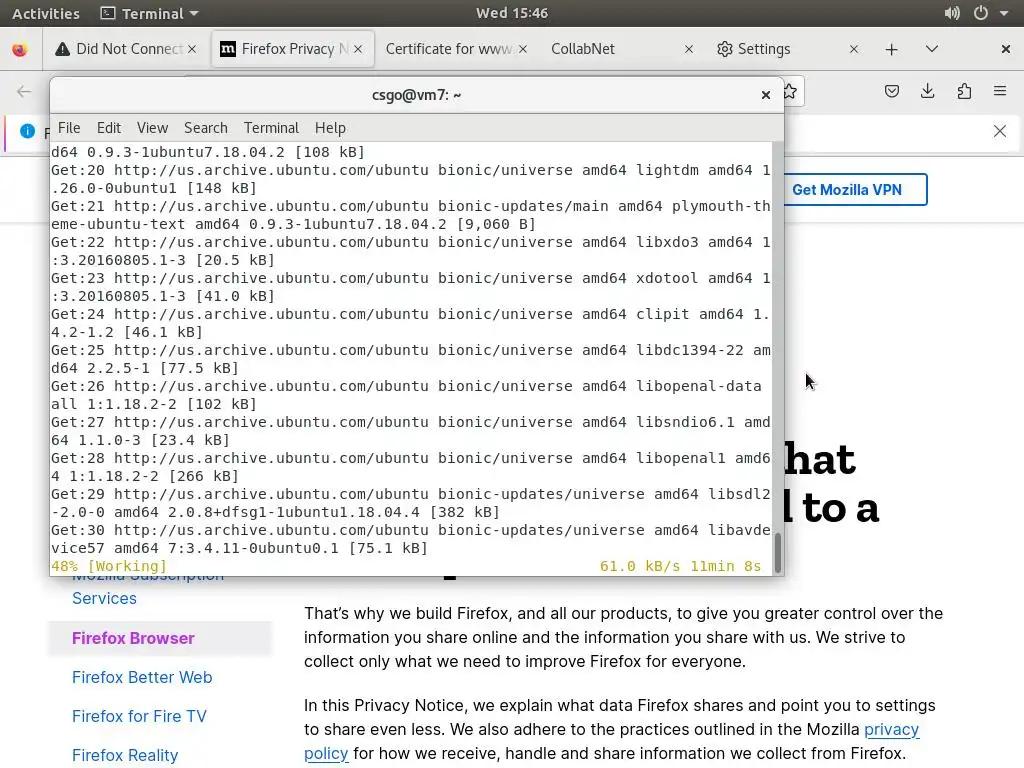Switch to the Settings tab
The height and width of the screenshot is (768, 1024).
click(787, 49)
